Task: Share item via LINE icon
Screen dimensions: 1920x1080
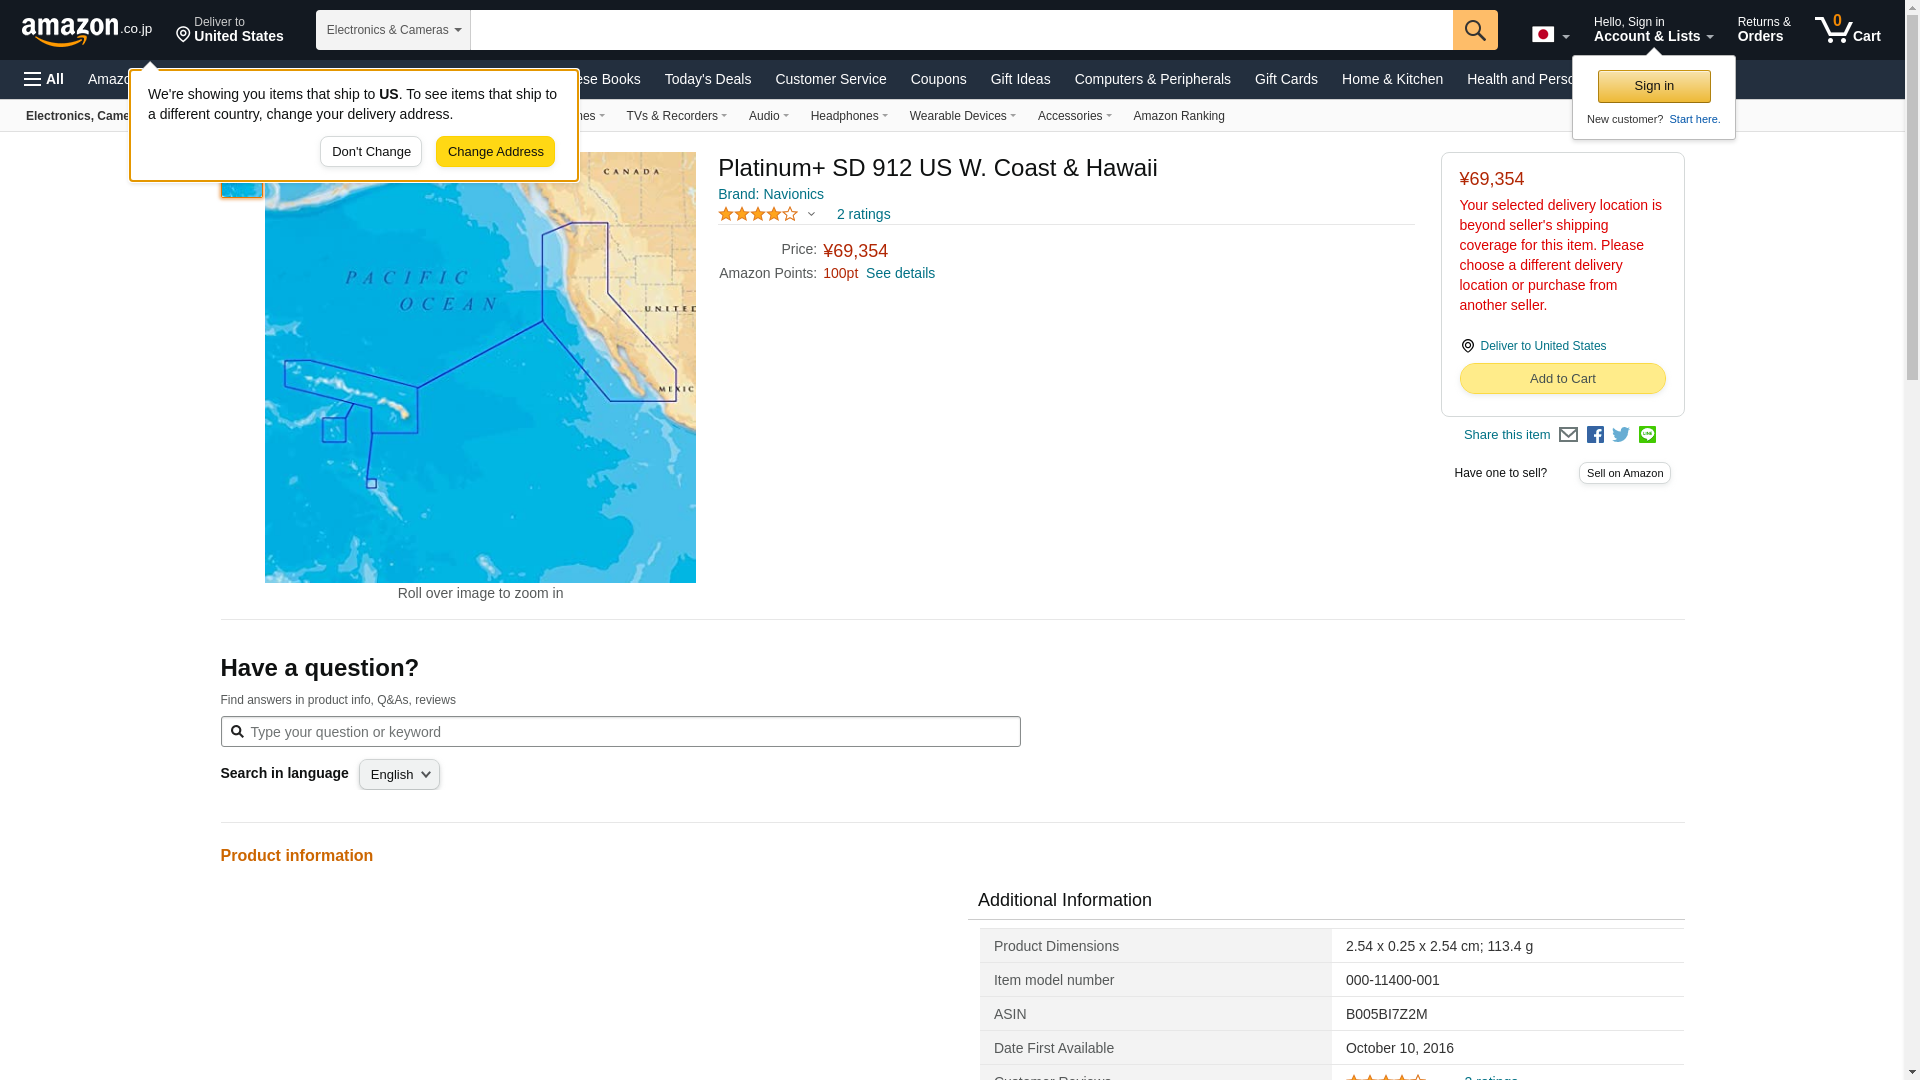Action: point(1647,435)
